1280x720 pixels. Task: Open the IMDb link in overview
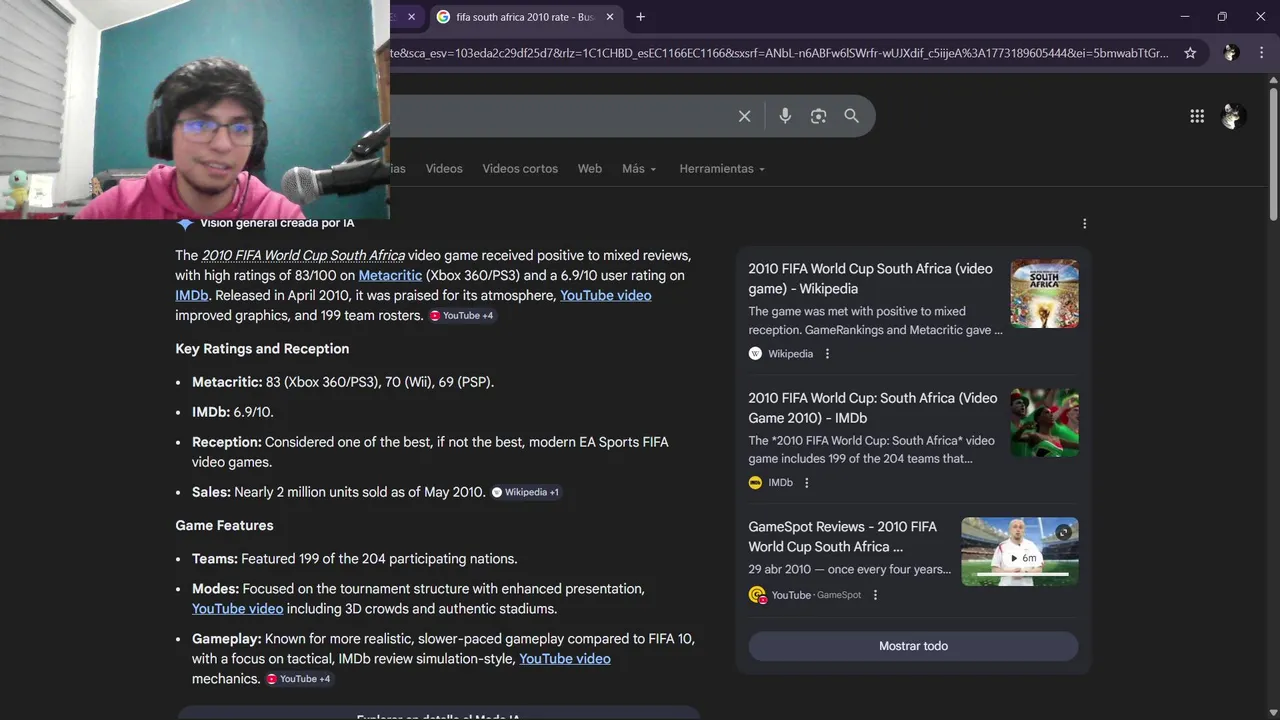coord(192,296)
